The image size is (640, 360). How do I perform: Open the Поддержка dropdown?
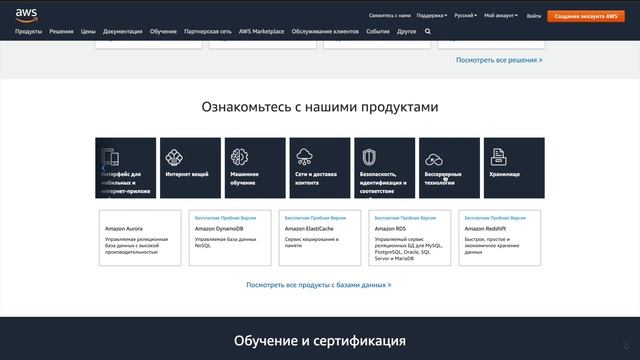pos(432,16)
